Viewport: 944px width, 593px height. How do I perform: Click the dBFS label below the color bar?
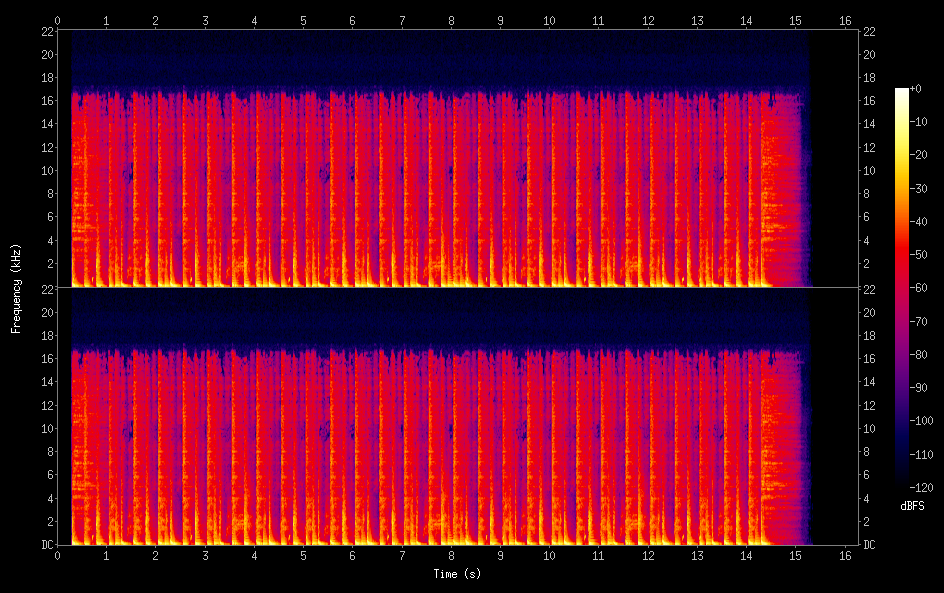[x=912, y=507]
